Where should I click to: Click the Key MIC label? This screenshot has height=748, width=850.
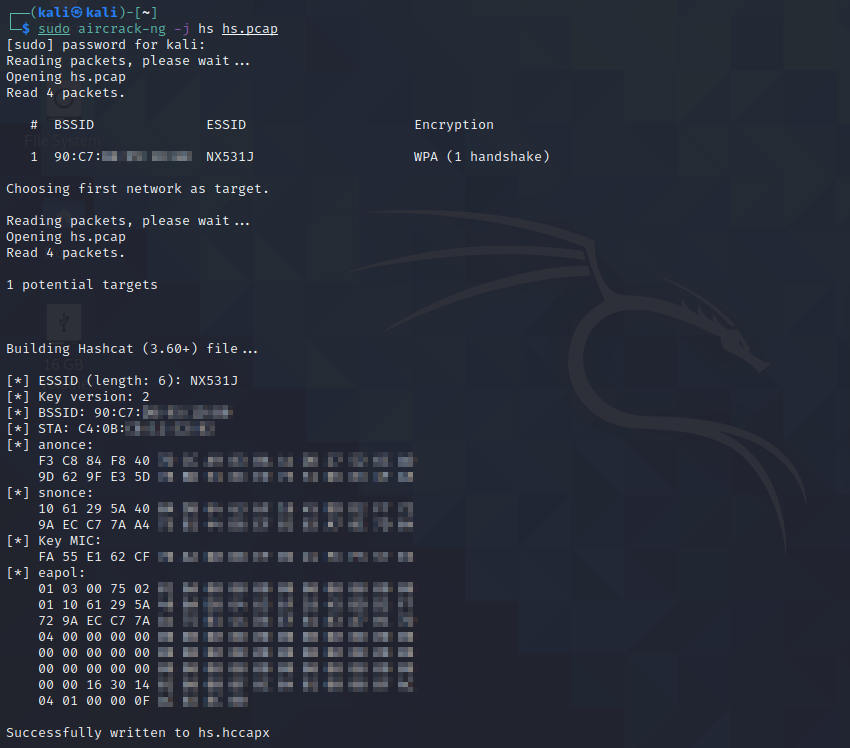68,541
